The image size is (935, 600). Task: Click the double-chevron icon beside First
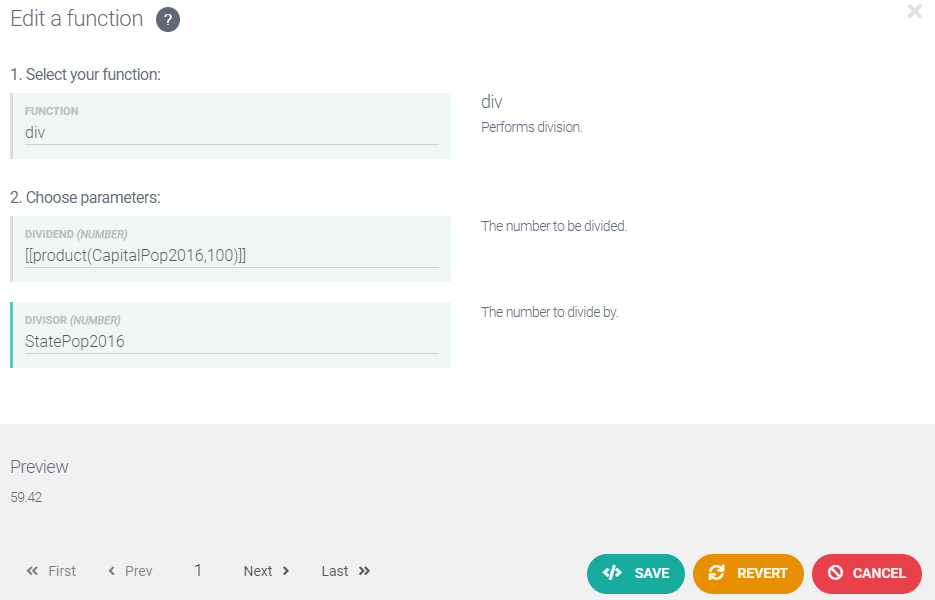pyautogui.click(x=32, y=571)
